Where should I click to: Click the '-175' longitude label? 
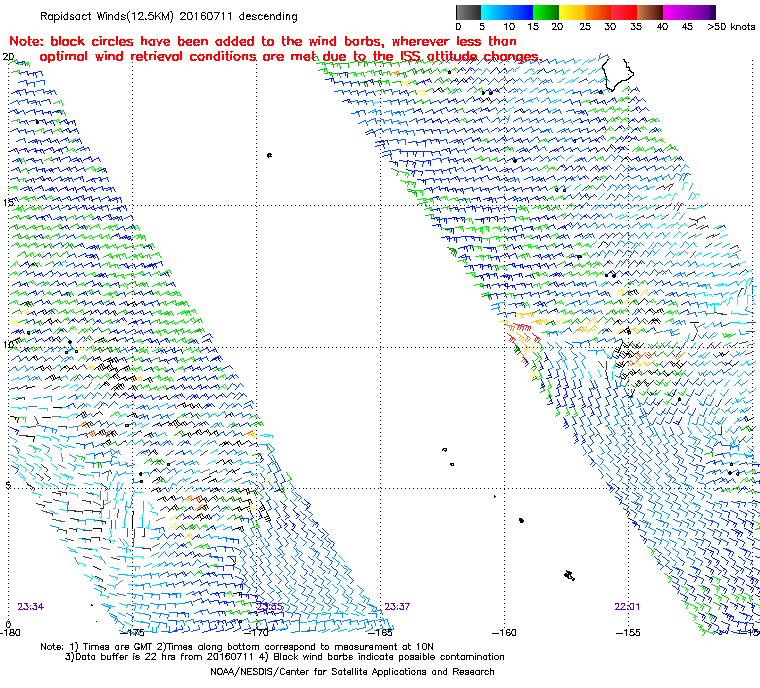click(134, 632)
